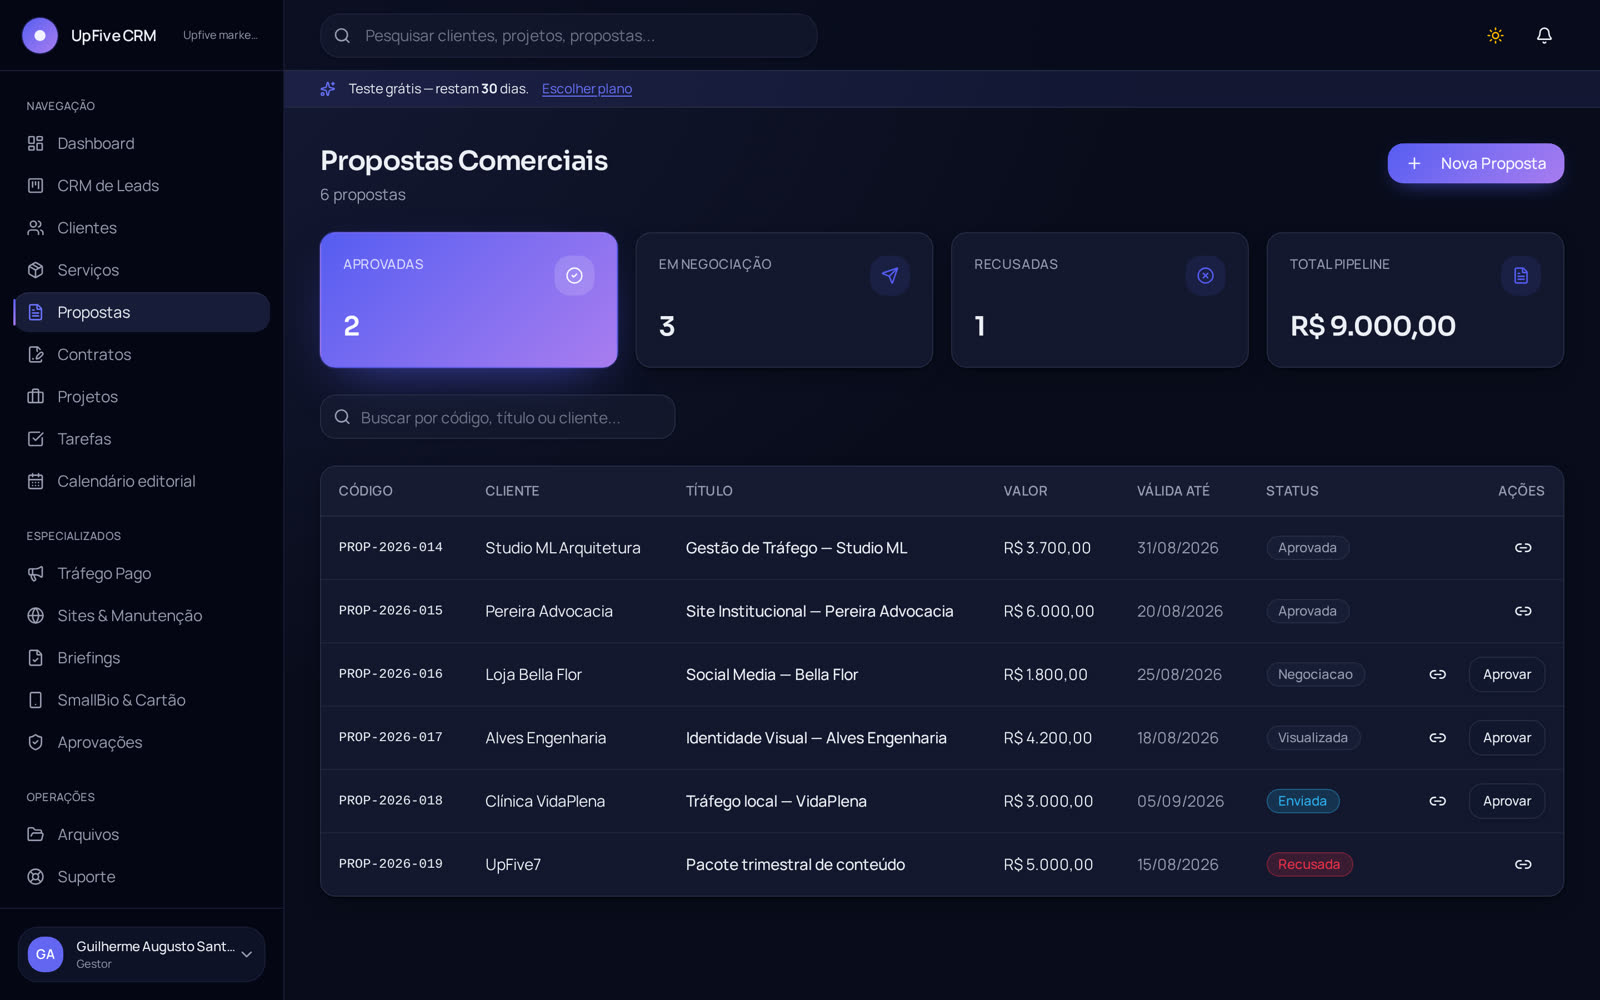Screen dimensions: 1600x1000
Task: Click the document icon on Total Pipeline card
Action: [1521, 275]
